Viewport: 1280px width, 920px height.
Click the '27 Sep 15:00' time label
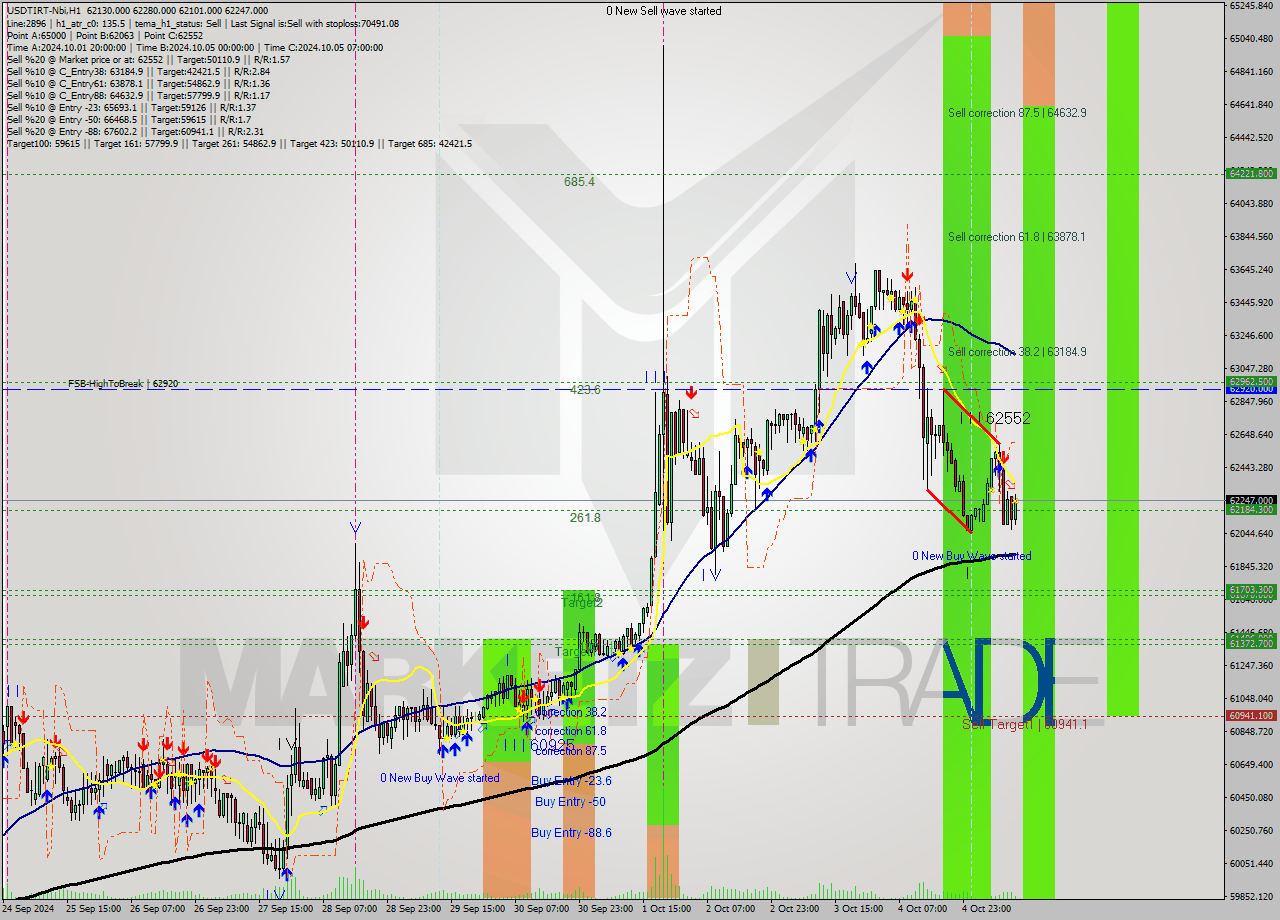(287, 909)
